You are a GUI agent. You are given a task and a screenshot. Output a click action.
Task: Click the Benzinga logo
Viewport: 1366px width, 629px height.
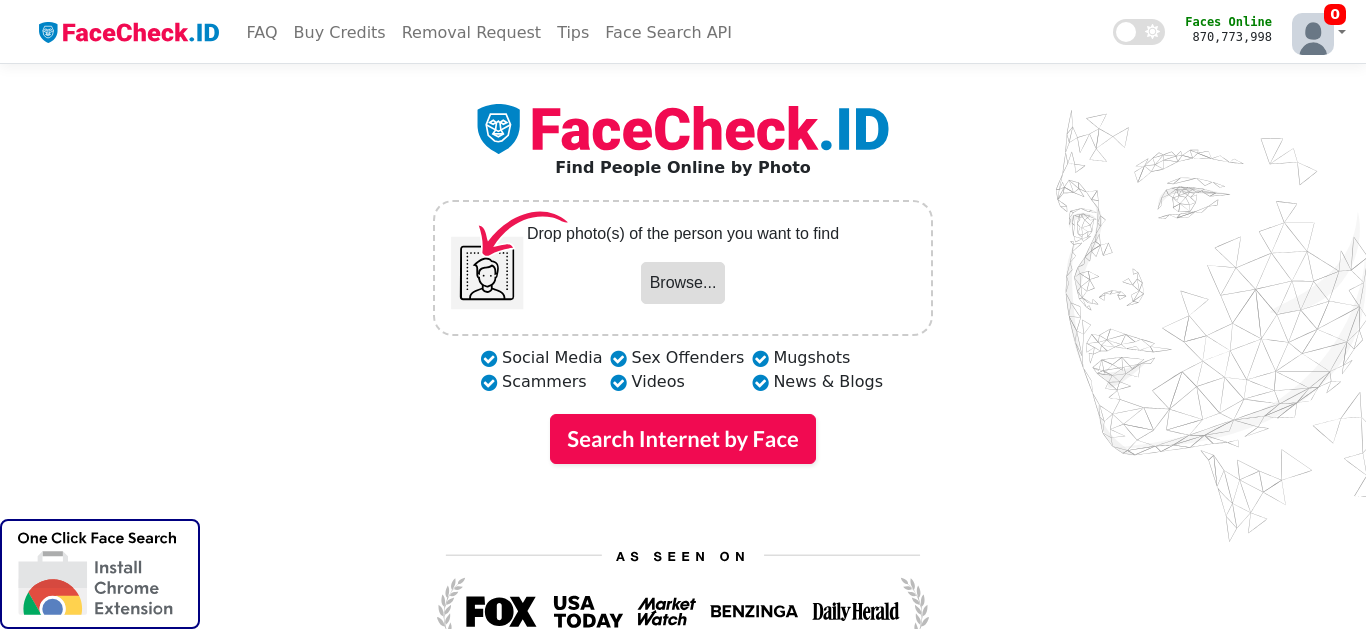754,611
